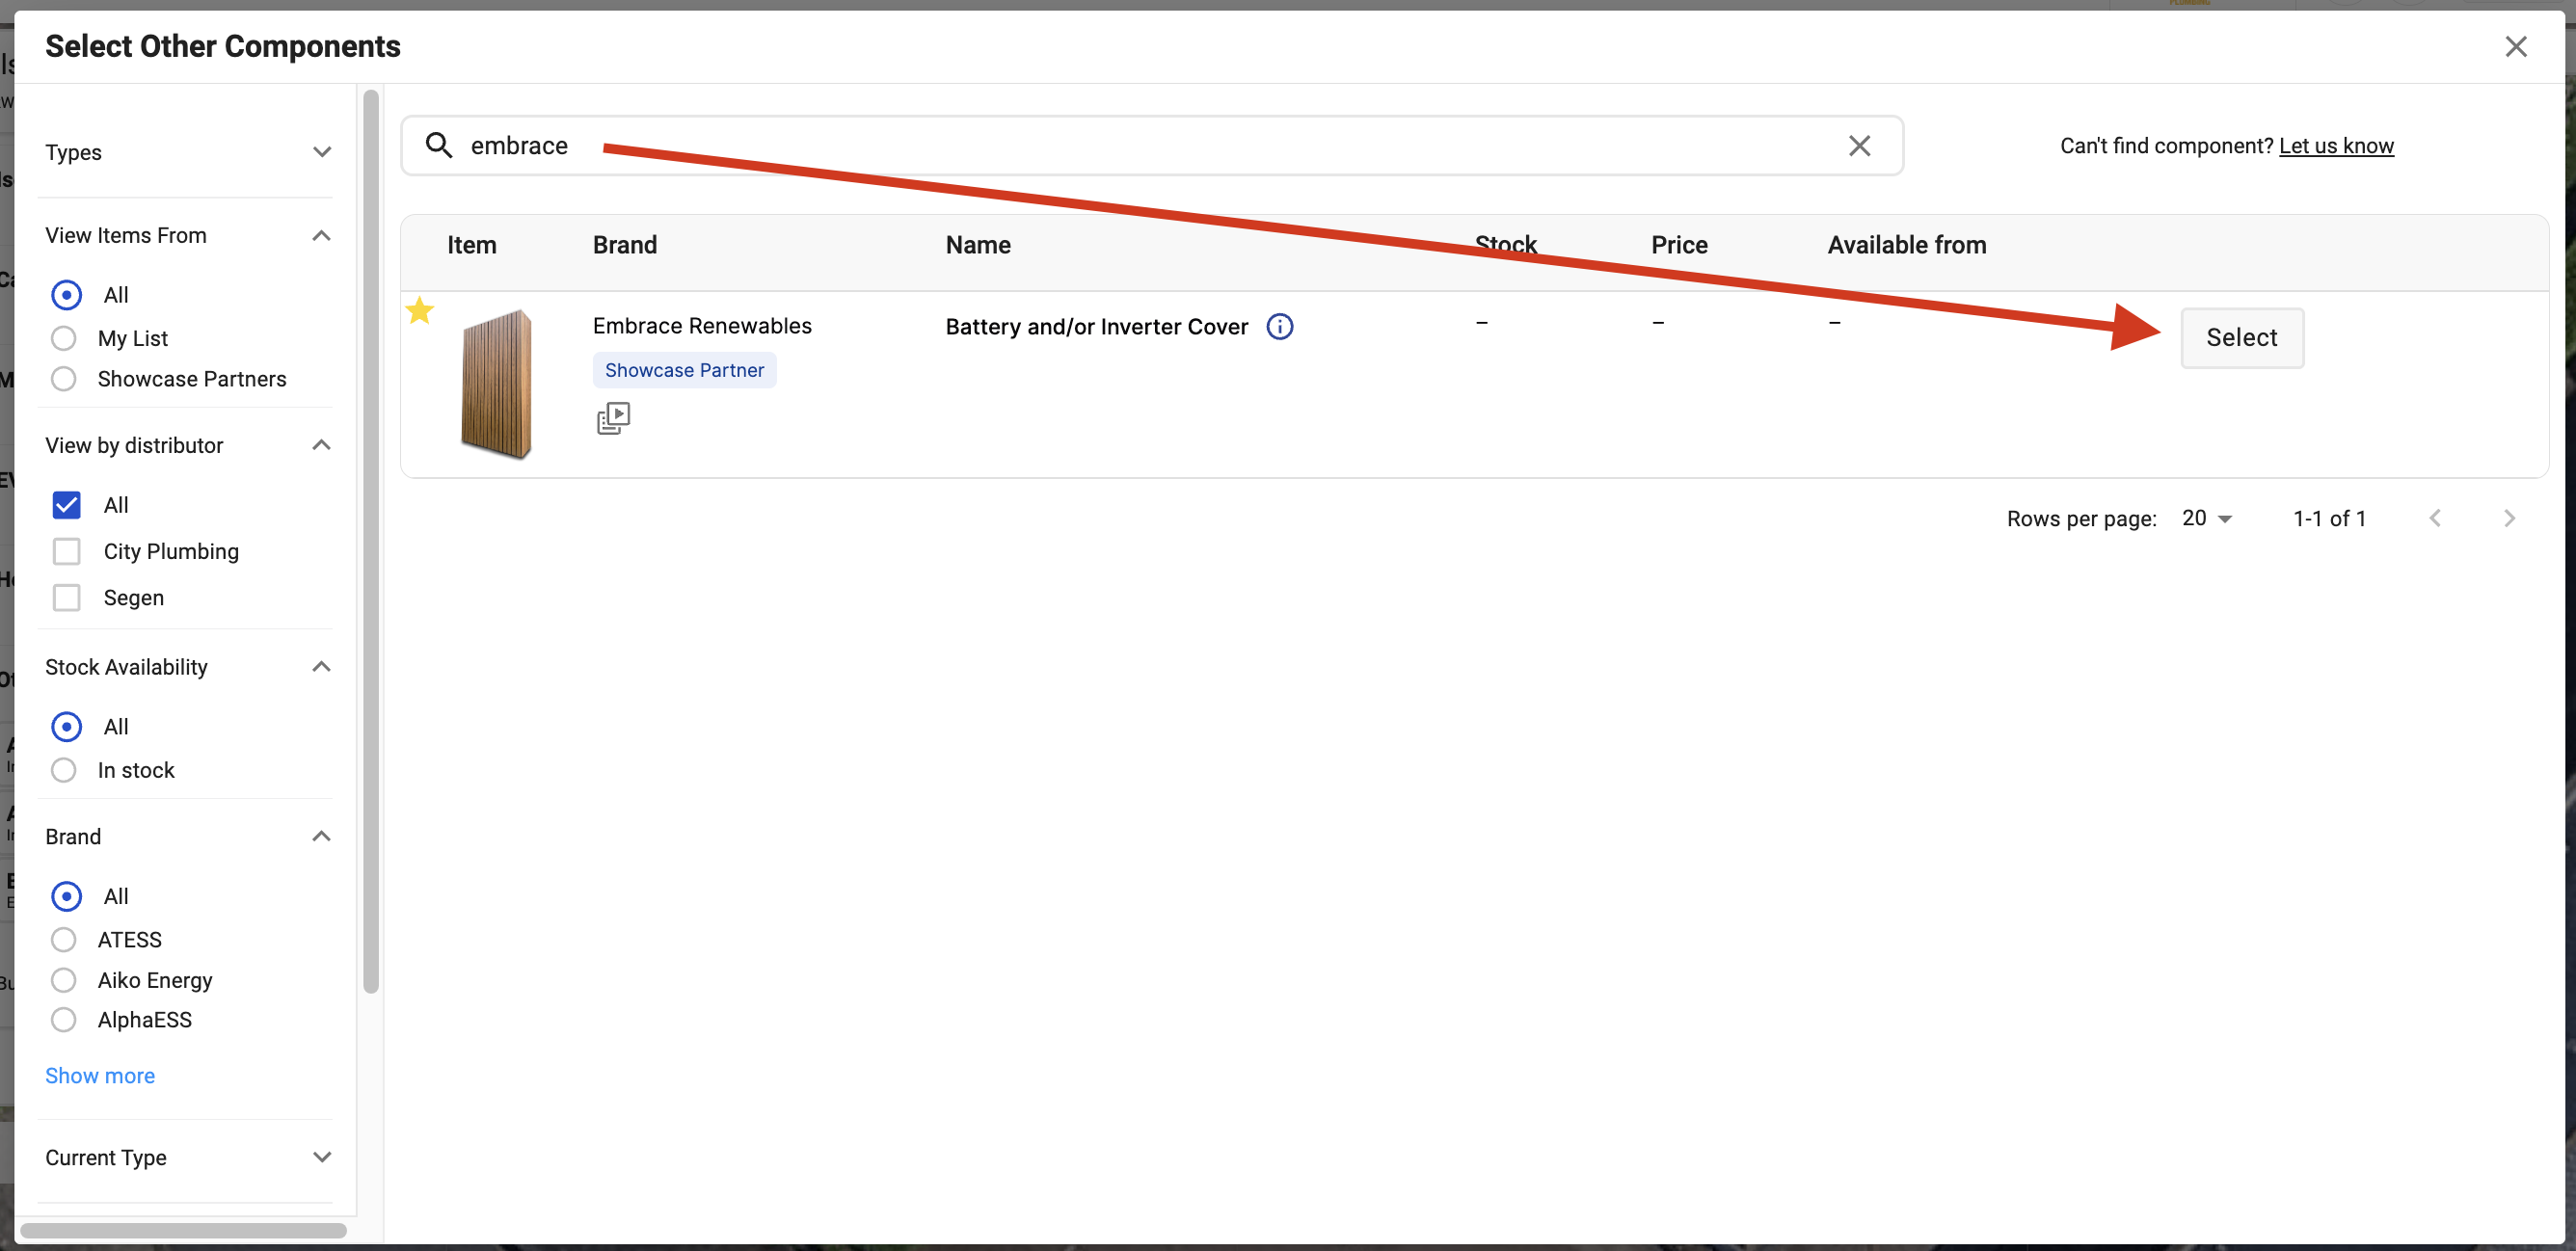Check the City Plumbing distributor

(x=66, y=551)
